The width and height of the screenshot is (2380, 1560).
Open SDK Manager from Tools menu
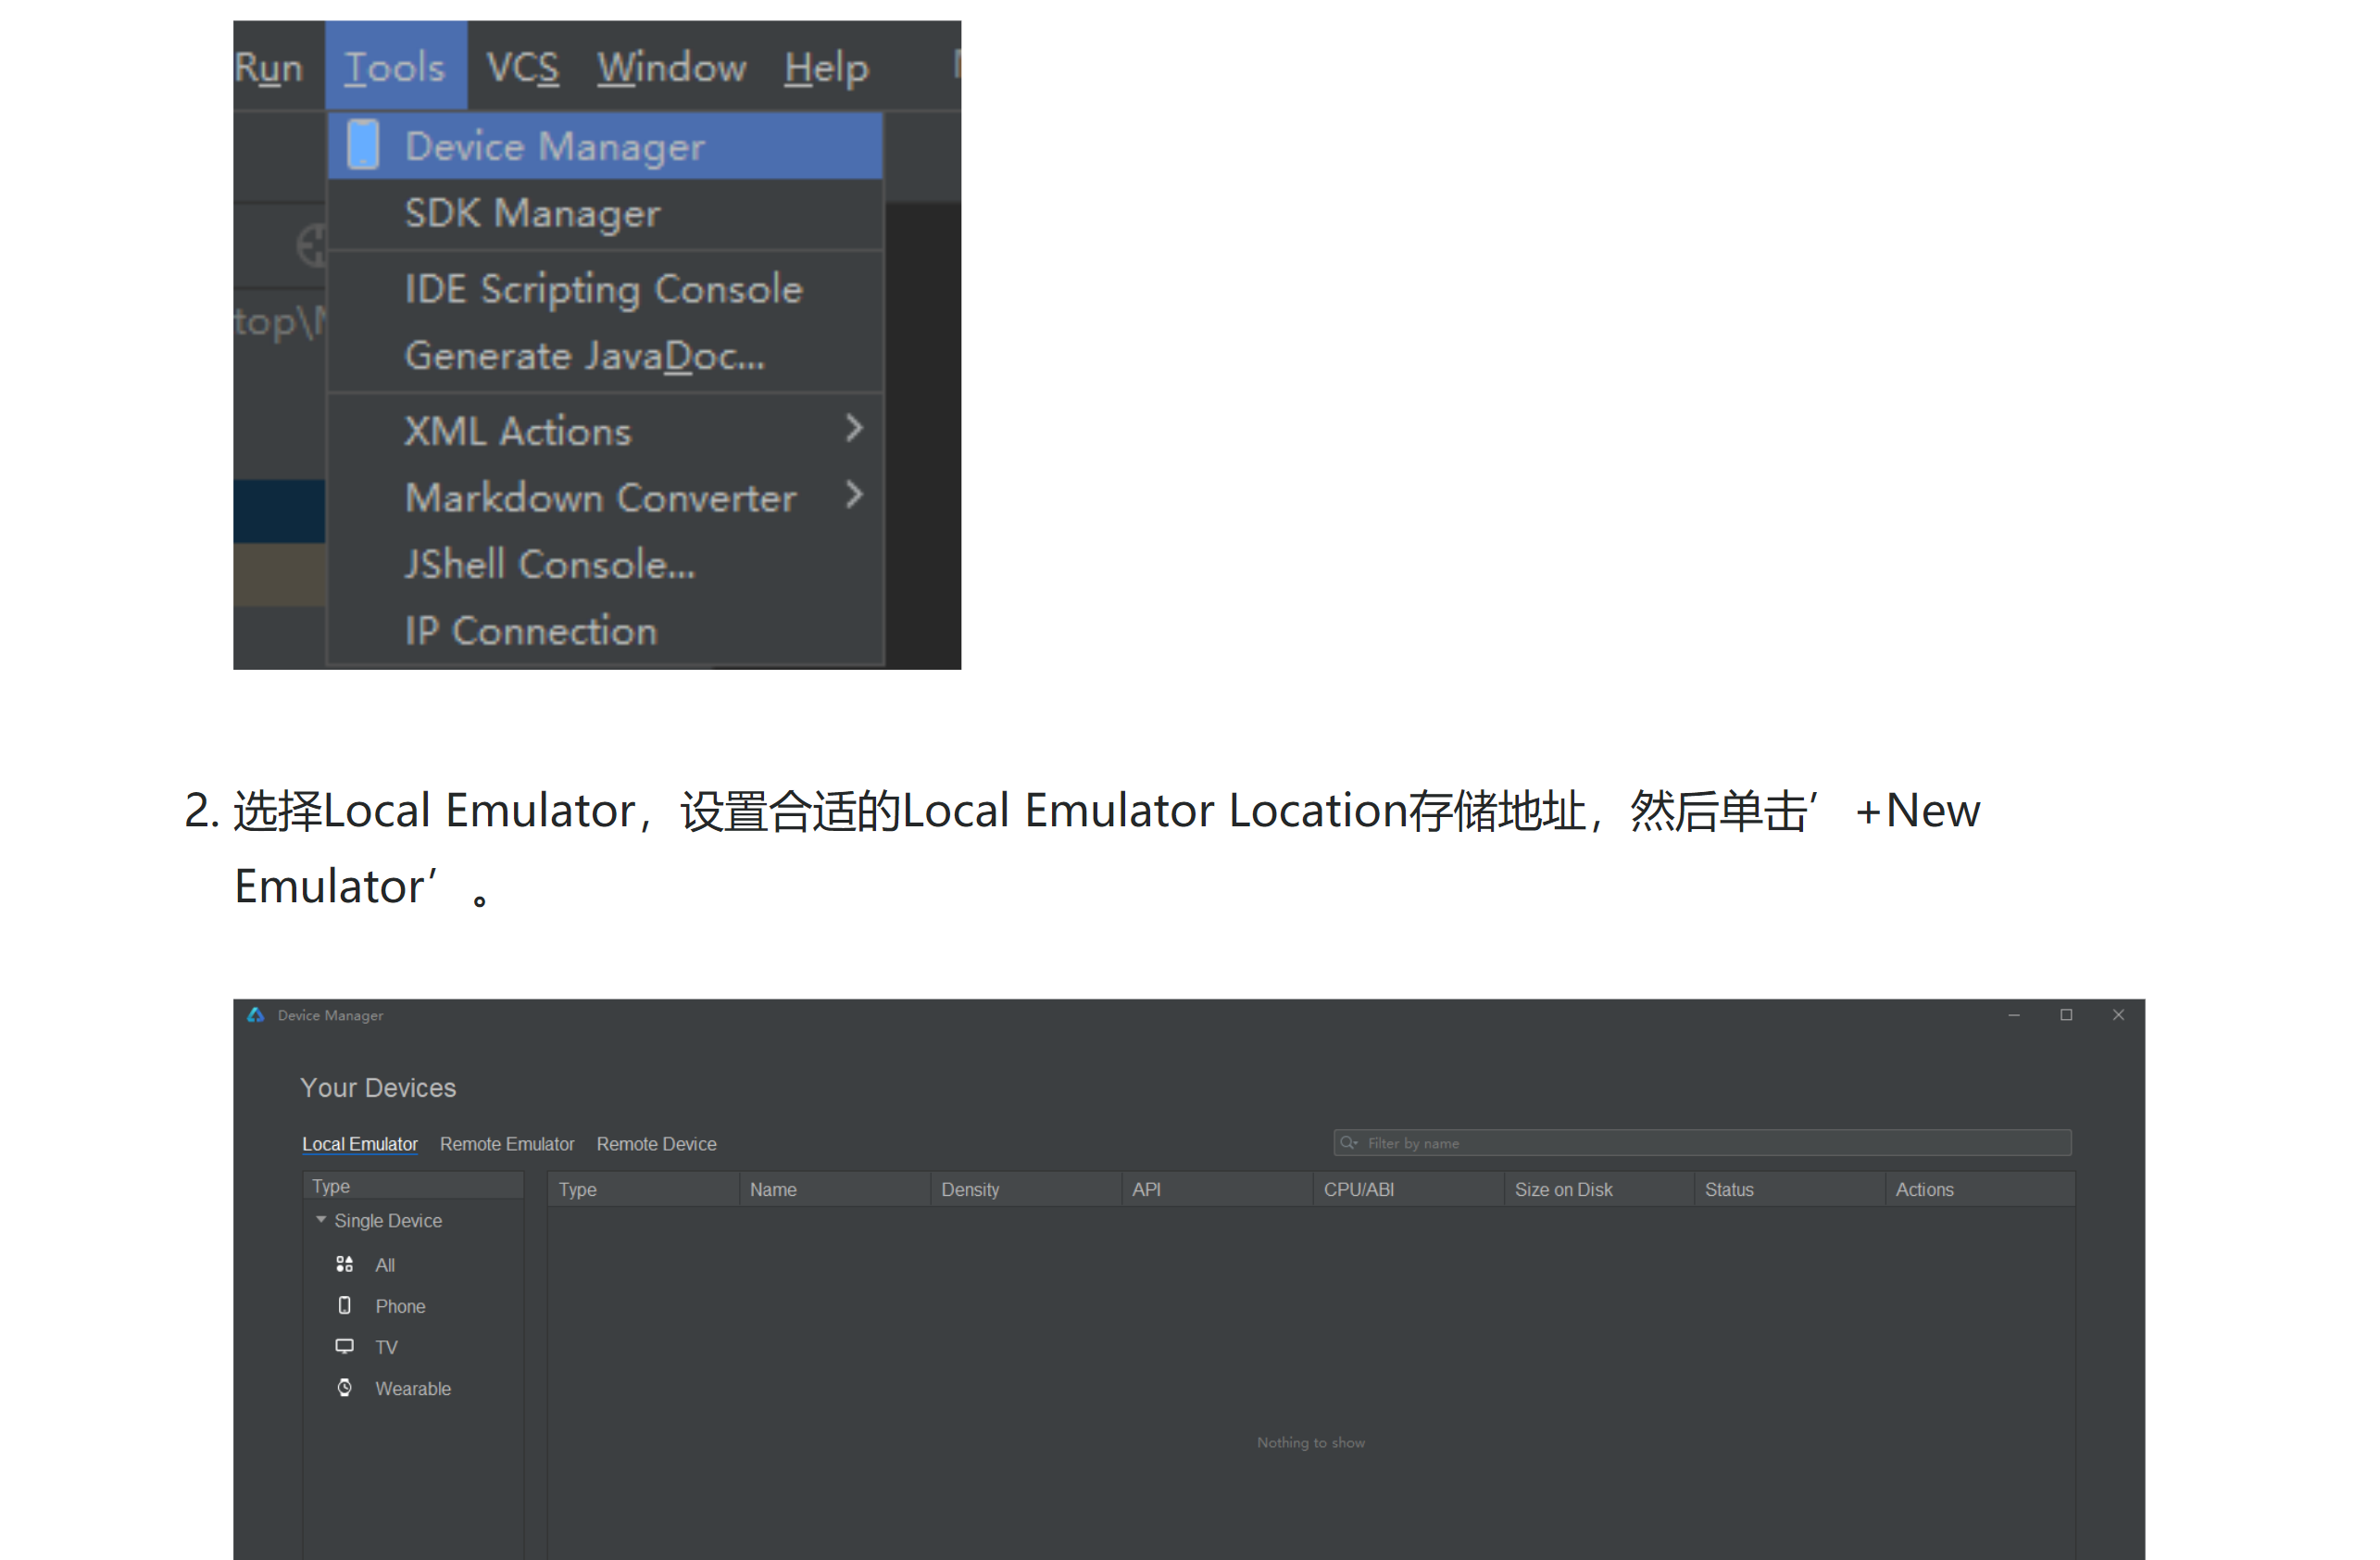click(x=532, y=213)
